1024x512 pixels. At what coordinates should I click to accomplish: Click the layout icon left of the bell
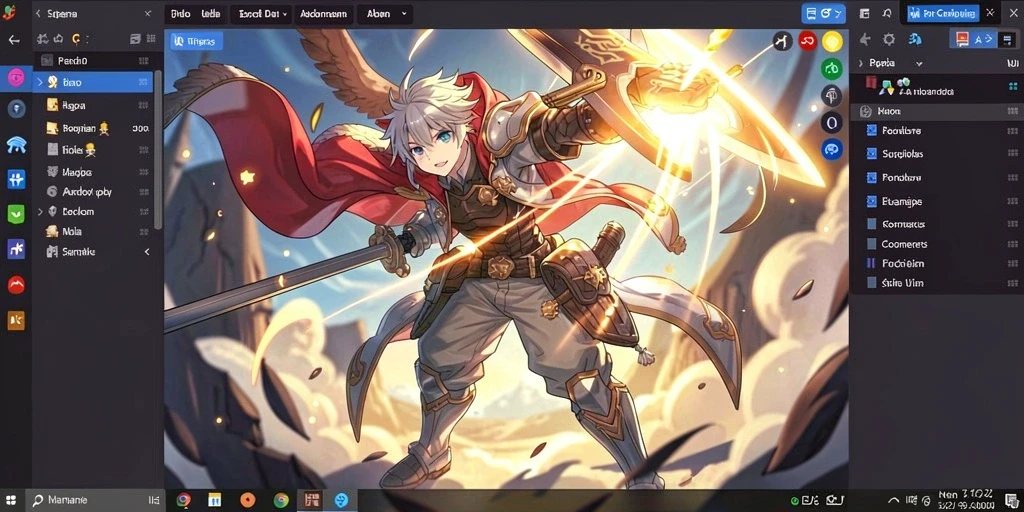click(865, 13)
